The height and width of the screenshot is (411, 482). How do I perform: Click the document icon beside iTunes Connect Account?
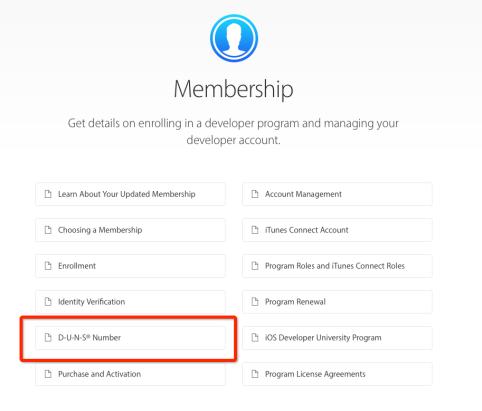tap(255, 230)
